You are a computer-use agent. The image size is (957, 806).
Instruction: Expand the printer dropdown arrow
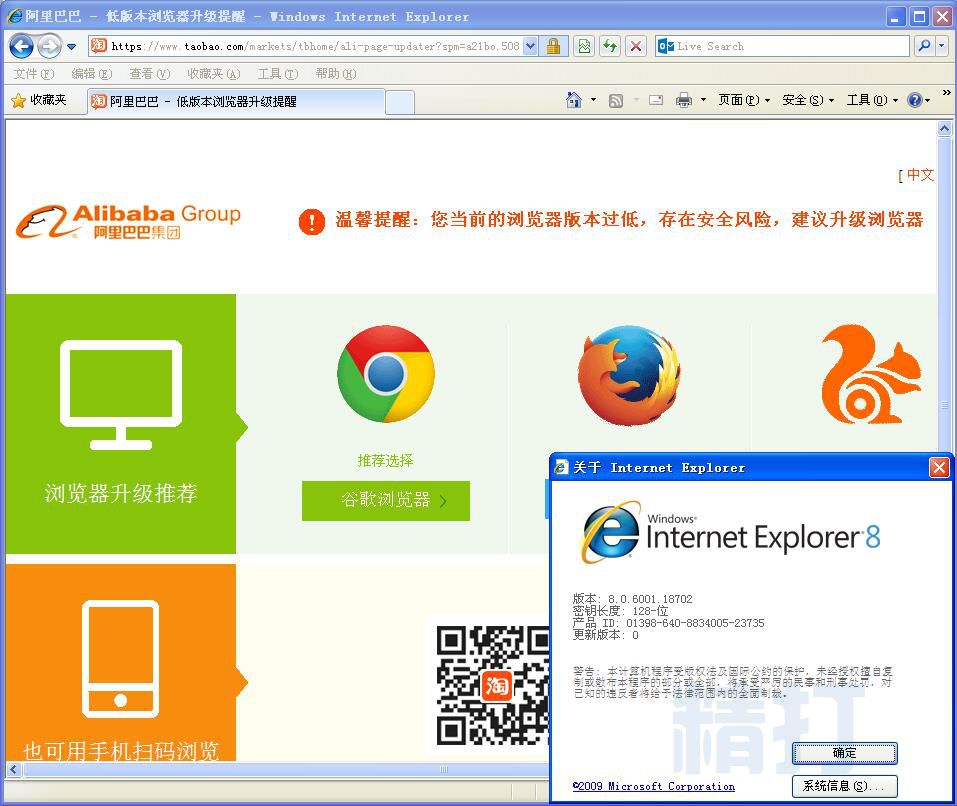[703, 99]
